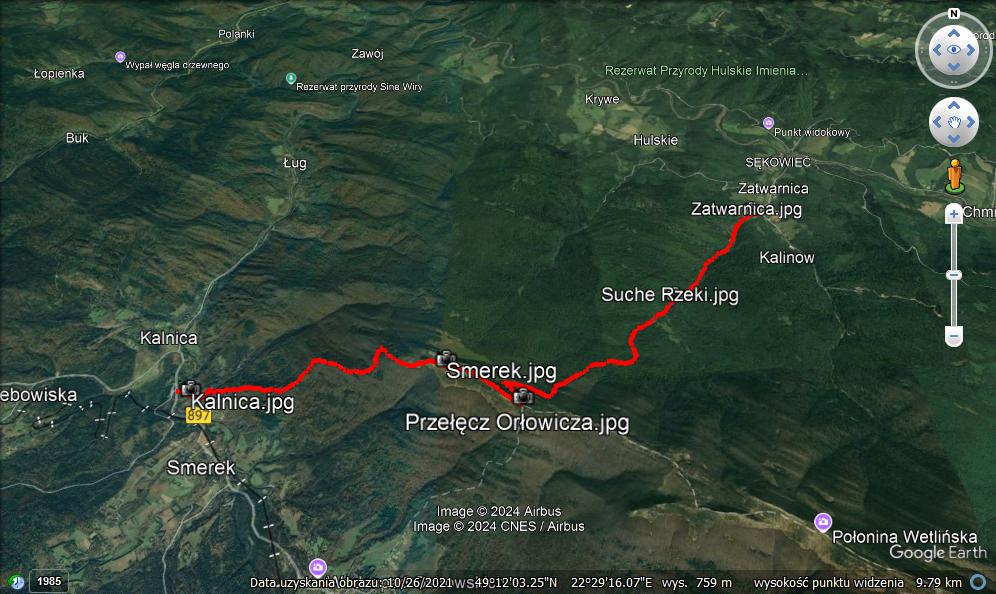Click the 1985 historical imagery year button
This screenshot has width=996, height=594.
(x=49, y=581)
